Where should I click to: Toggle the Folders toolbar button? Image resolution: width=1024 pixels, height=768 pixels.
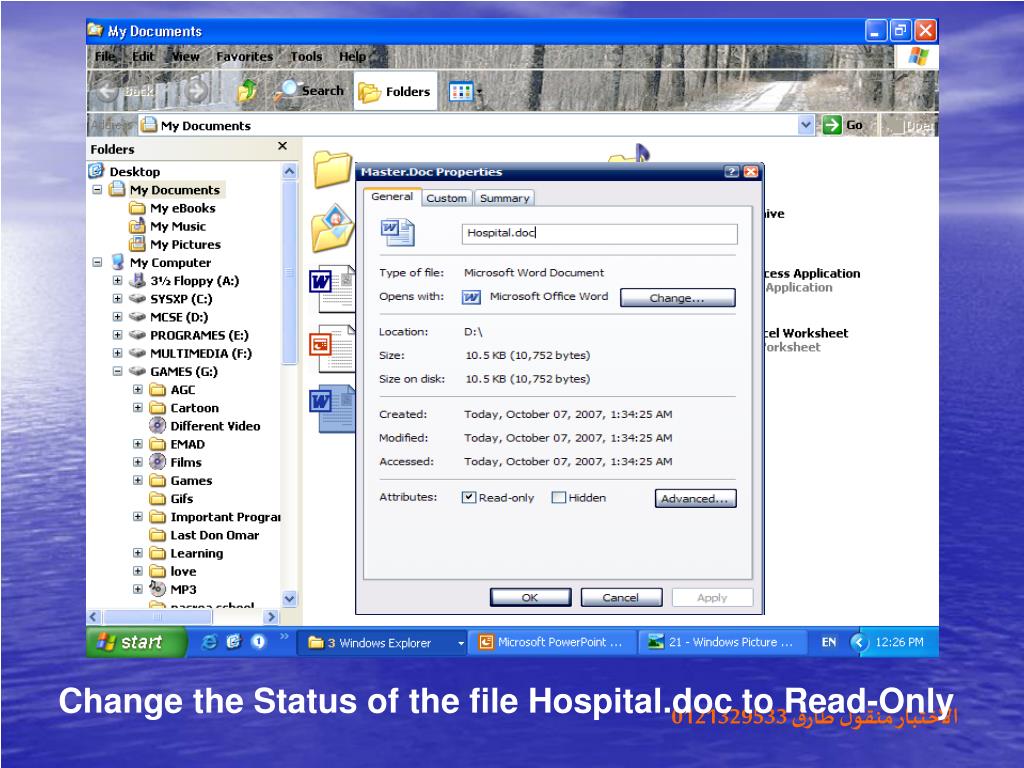(x=395, y=91)
